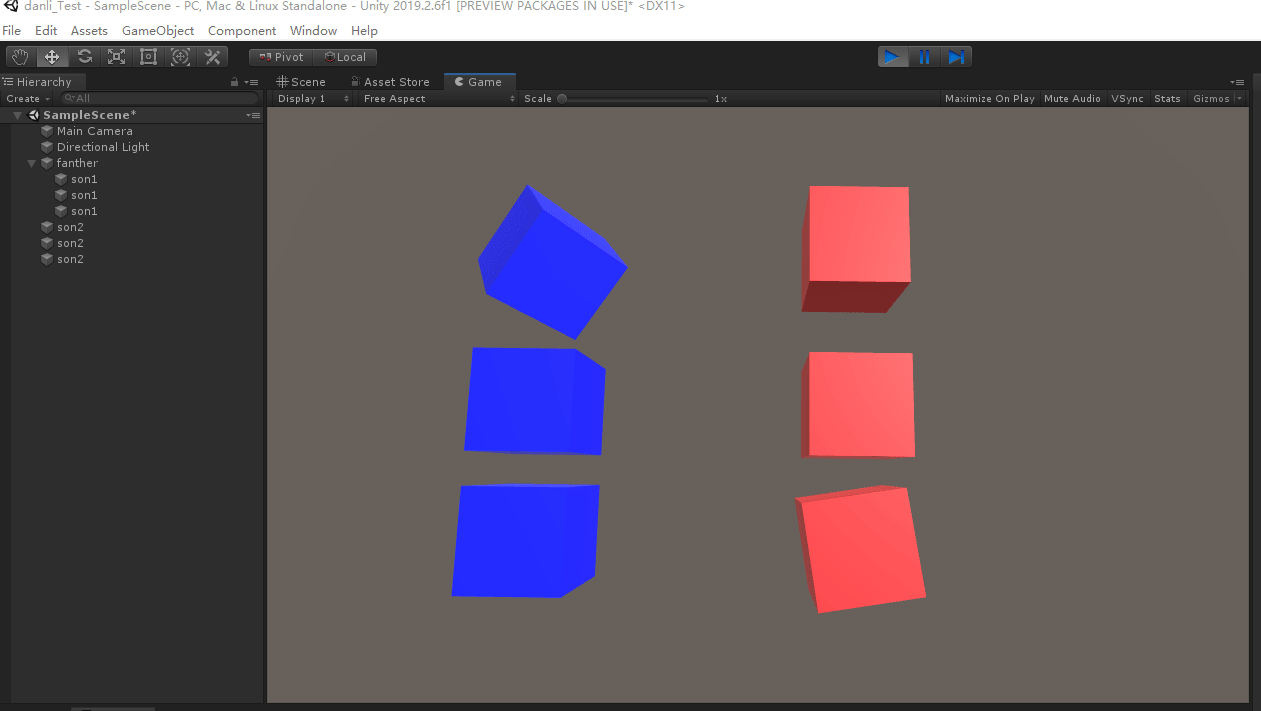This screenshot has height=711, width=1261.
Task: Select the Move tool
Action: pos(52,56)
